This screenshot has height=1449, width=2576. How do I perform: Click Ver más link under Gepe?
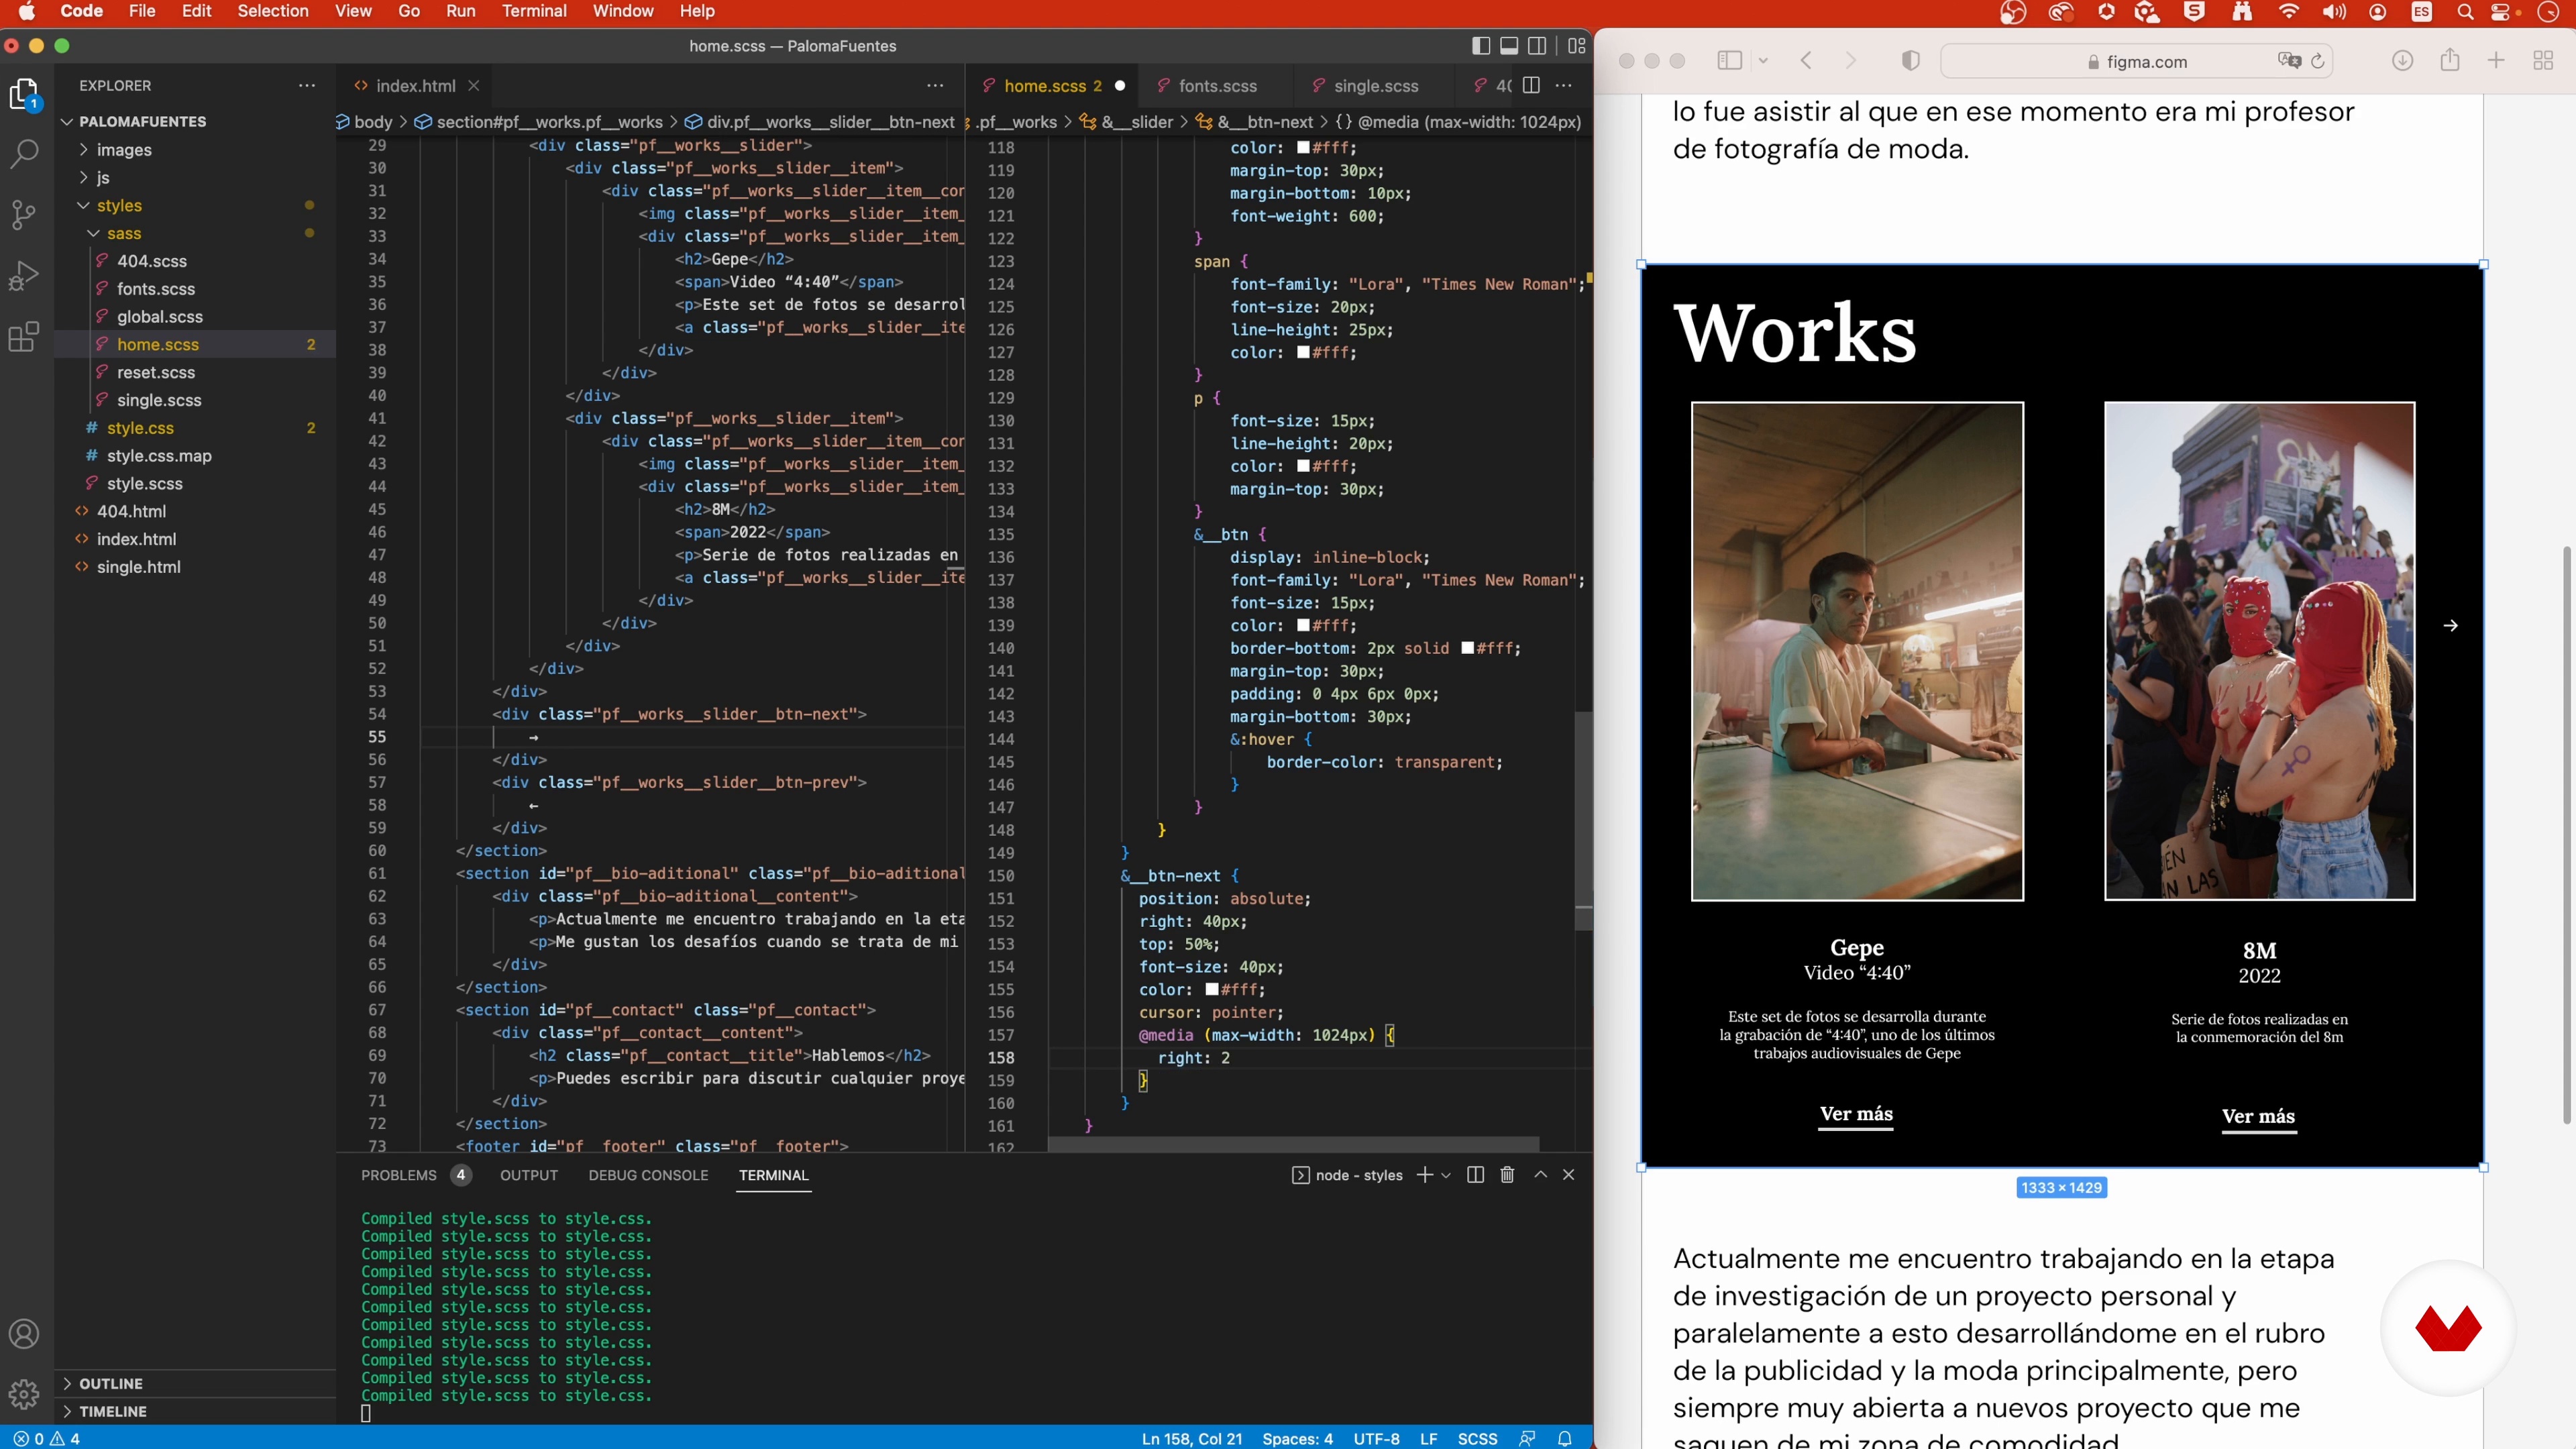click(x=1856, y=1114)
